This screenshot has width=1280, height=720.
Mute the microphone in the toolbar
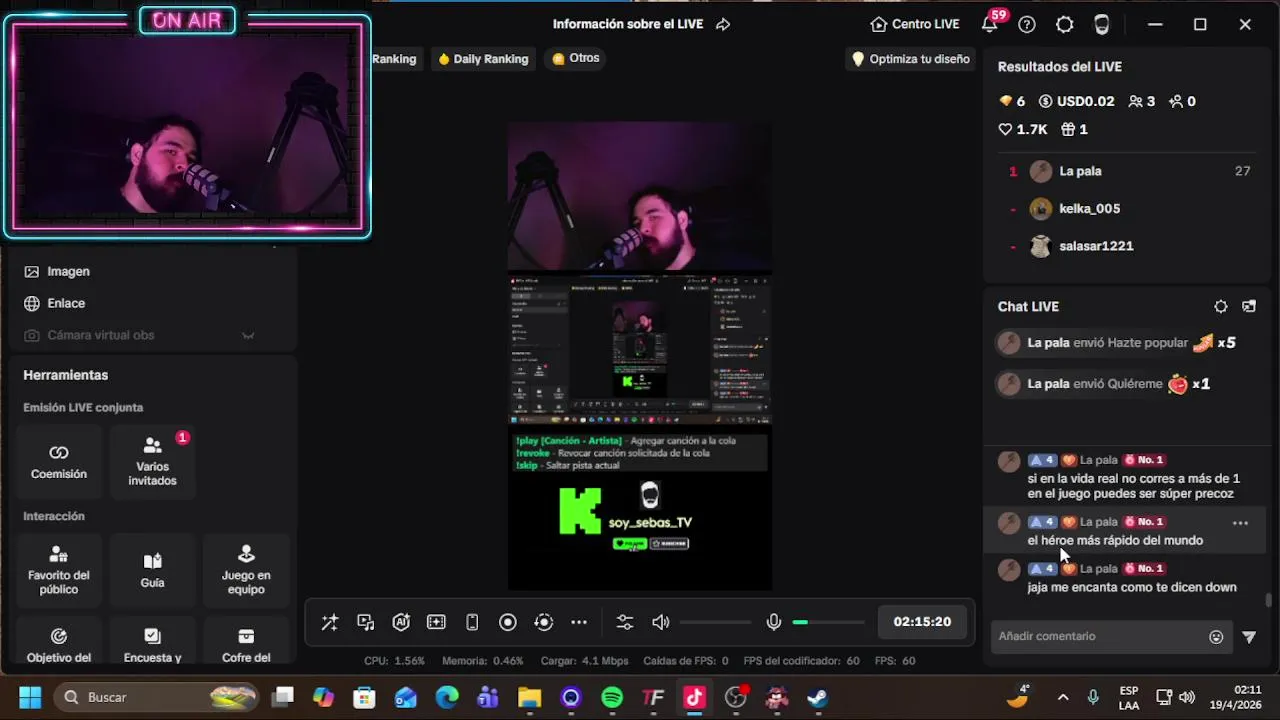[x=773, y=622]
